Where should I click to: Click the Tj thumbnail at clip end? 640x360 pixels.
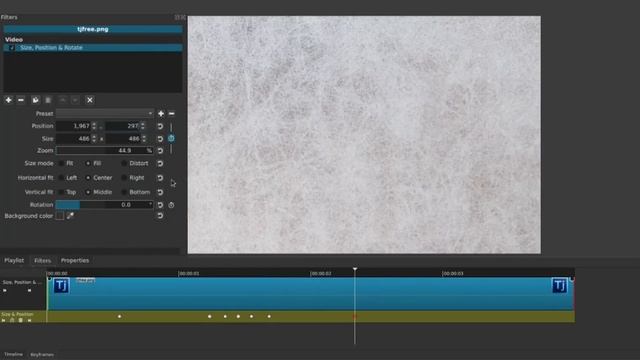[560, 285]
